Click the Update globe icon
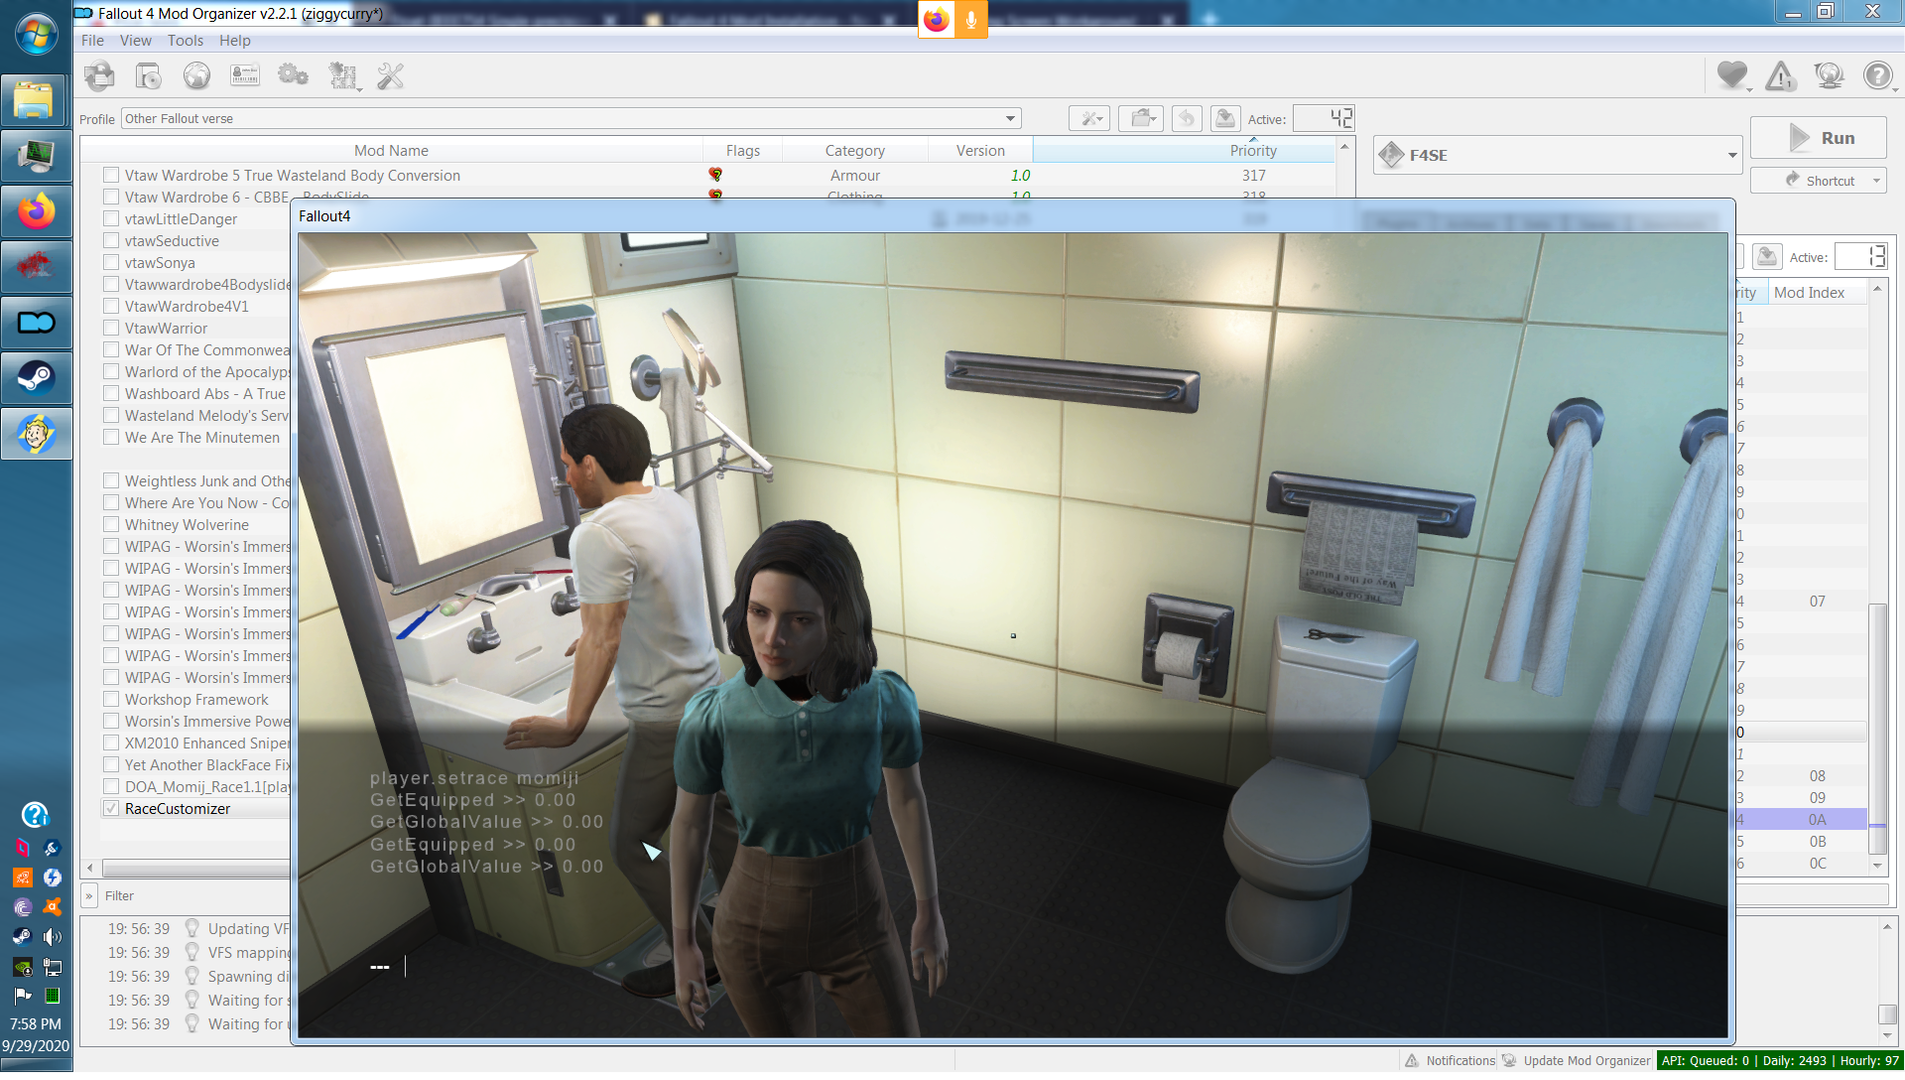Image resolution: width=1905 pixels, height=1080 pixels. click(1829, 76)
